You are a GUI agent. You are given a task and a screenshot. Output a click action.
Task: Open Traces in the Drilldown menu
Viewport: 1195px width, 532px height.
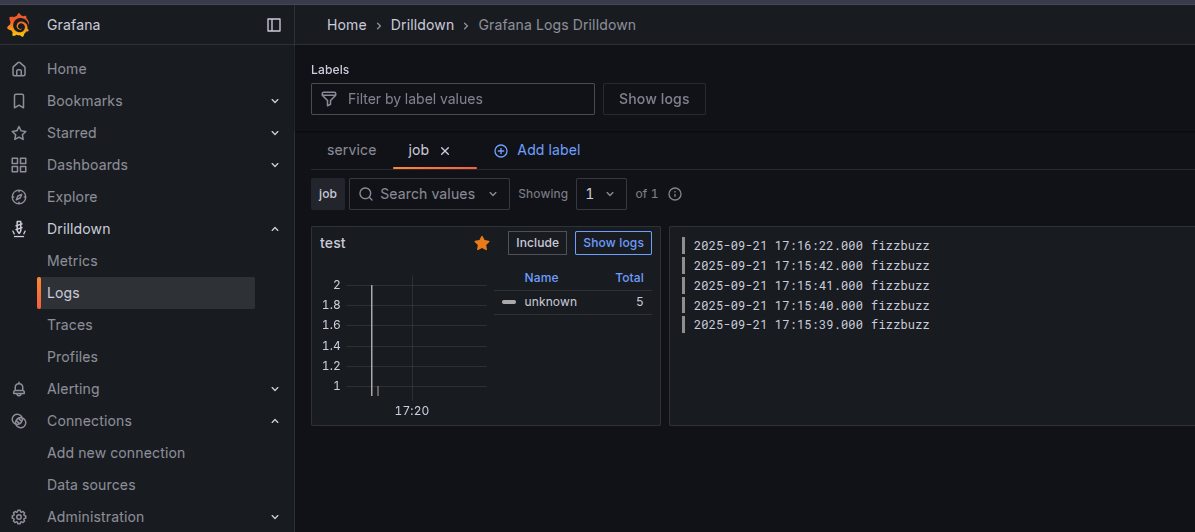click(70, 325)
